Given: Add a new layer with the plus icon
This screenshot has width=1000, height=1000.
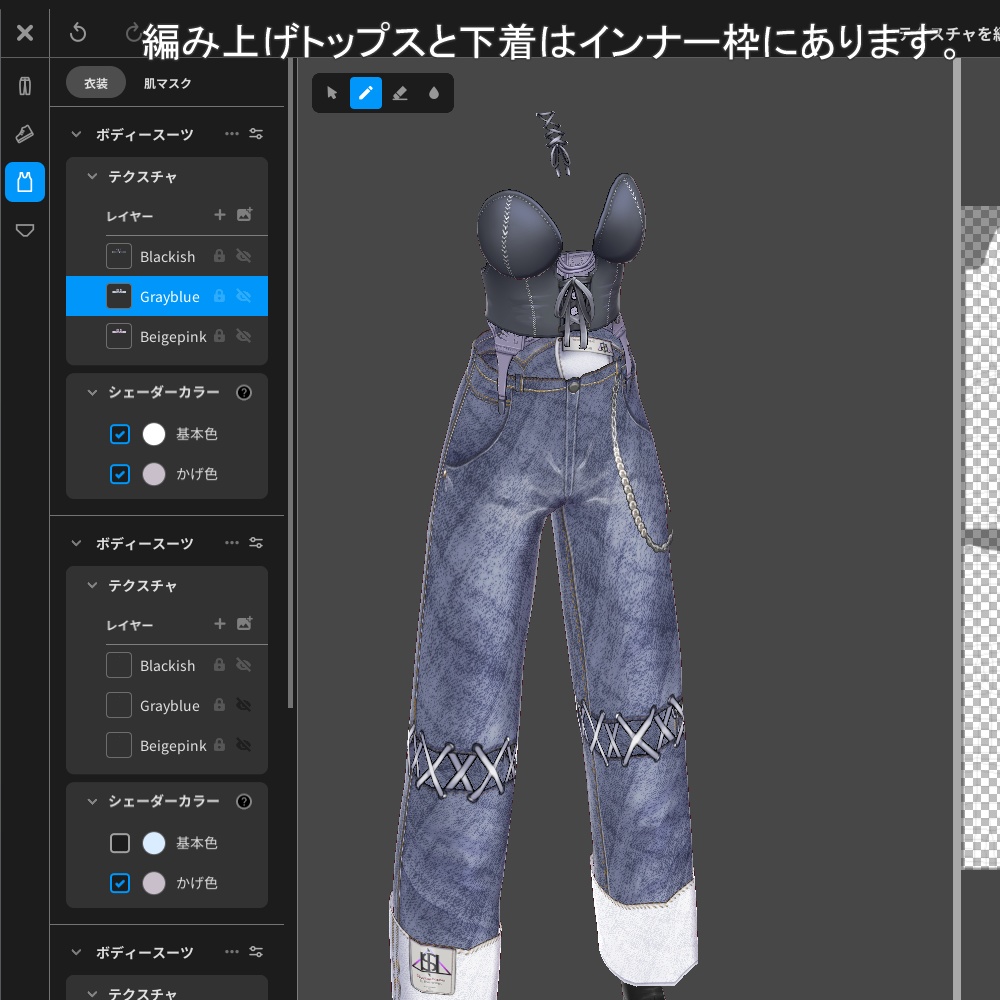Looking at the screenshot, I should tap(219, 216).
